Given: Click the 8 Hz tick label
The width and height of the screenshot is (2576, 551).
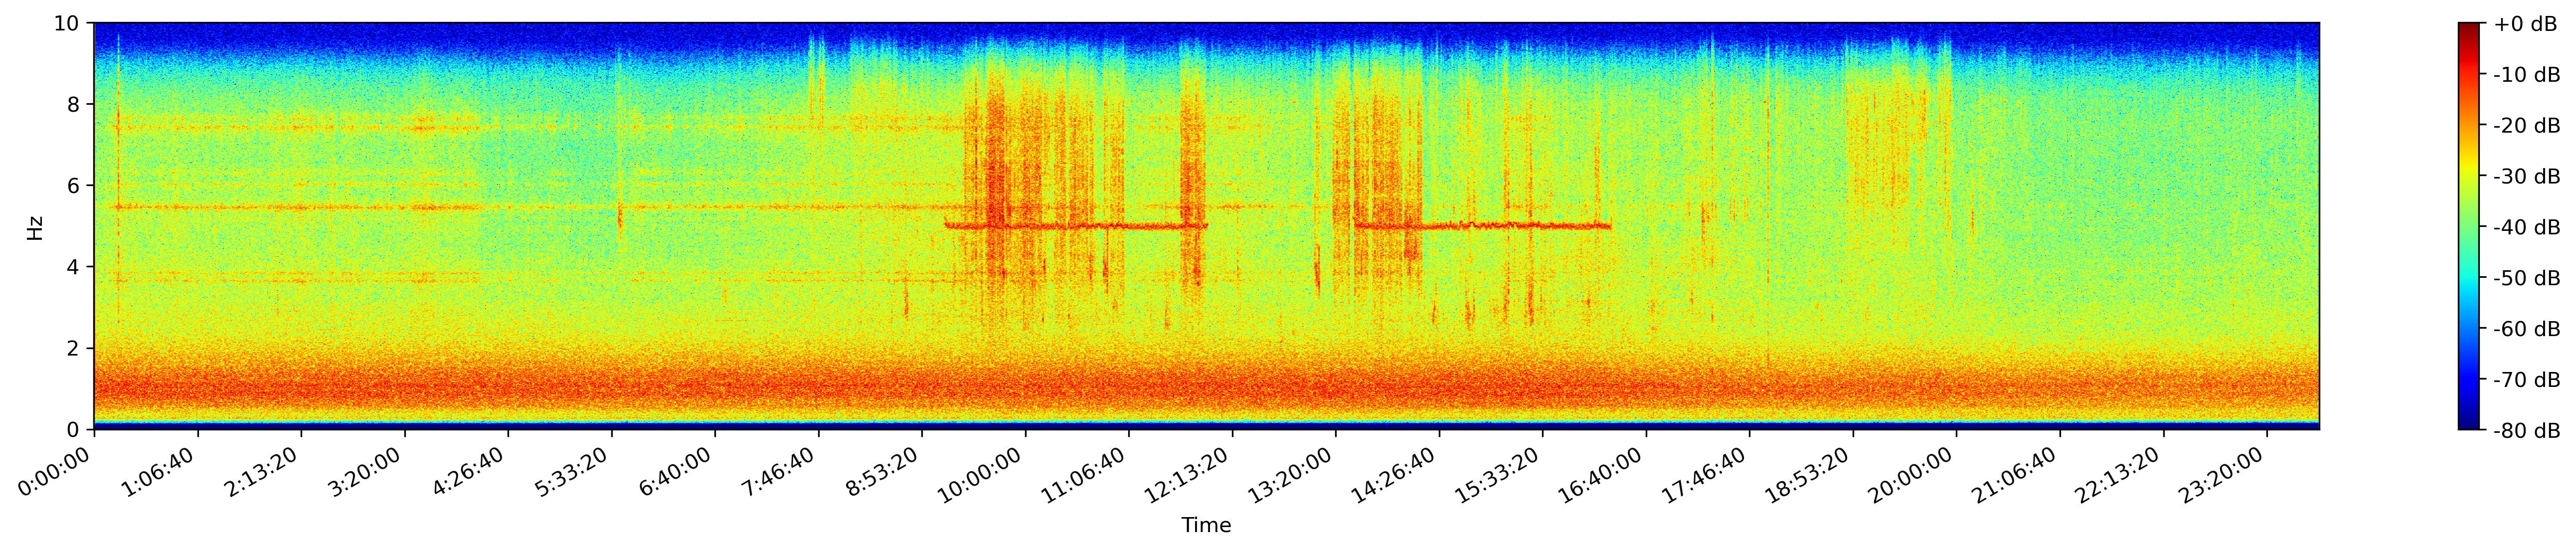Looking at the screenshot, I should coord(73,104).
